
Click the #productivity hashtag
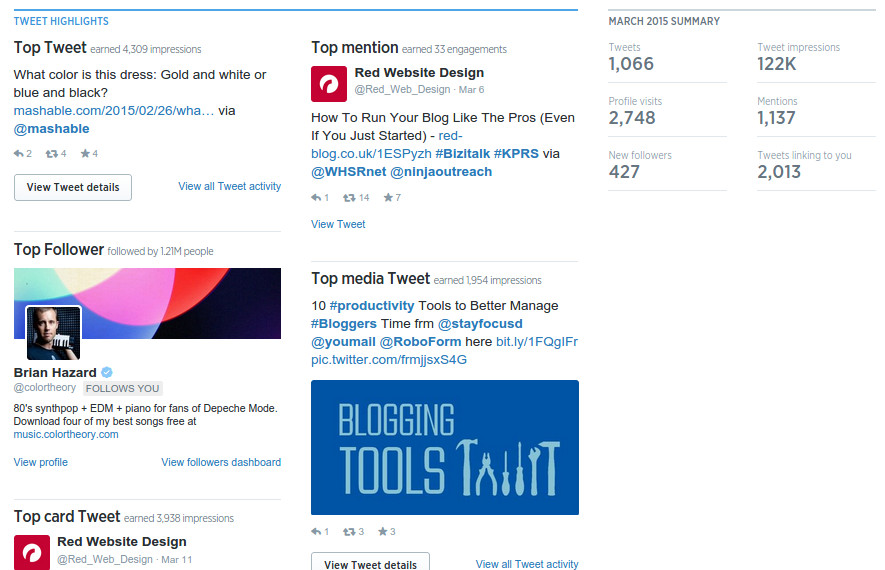[x=372, y=306]
